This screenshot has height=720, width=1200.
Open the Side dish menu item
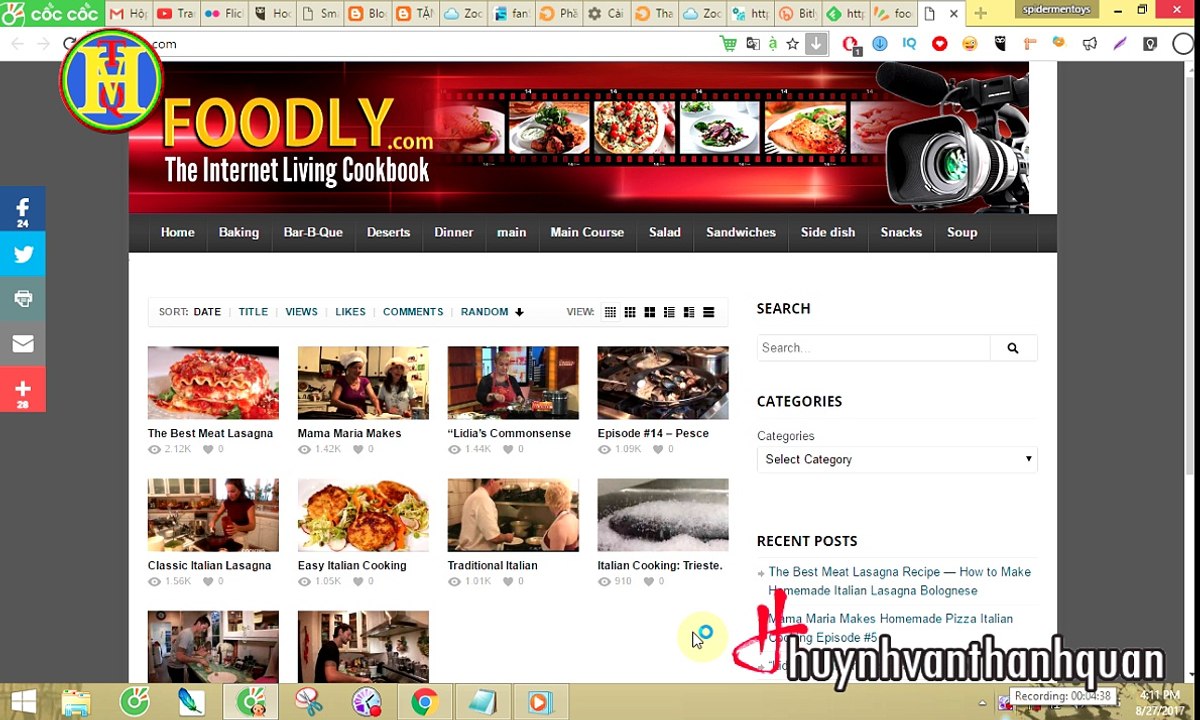click(x=828, y=232)
